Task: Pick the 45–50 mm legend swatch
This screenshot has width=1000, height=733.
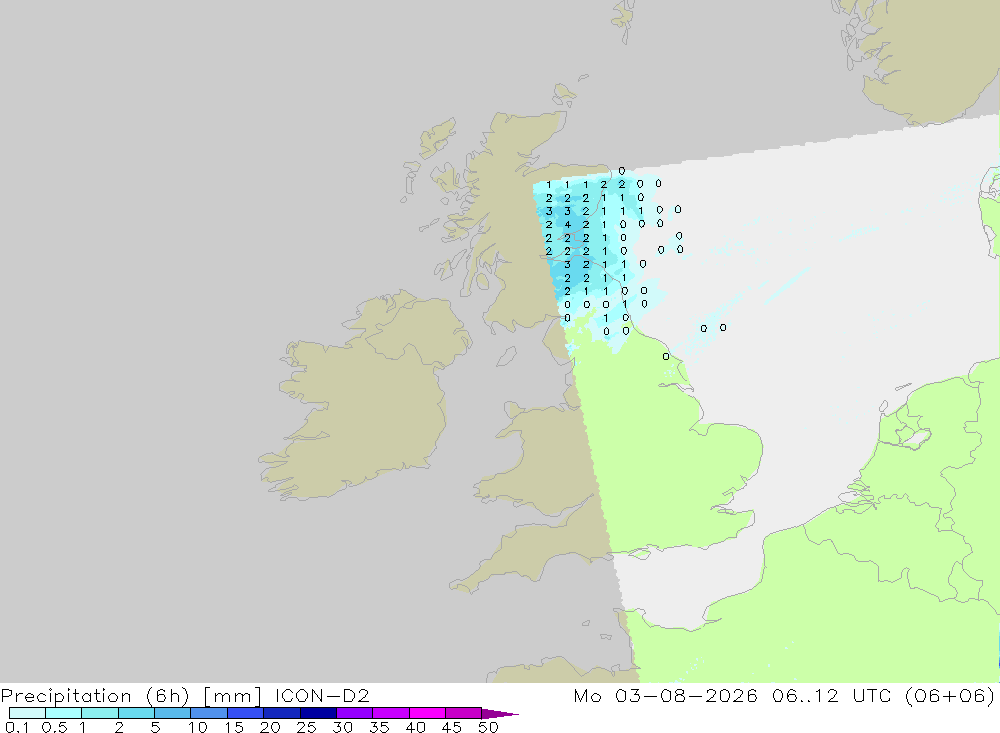Action: tap(464, 713)
